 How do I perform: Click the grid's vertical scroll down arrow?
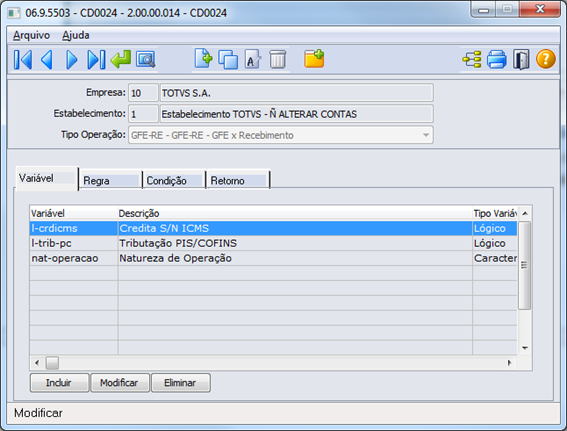point(525,348)
